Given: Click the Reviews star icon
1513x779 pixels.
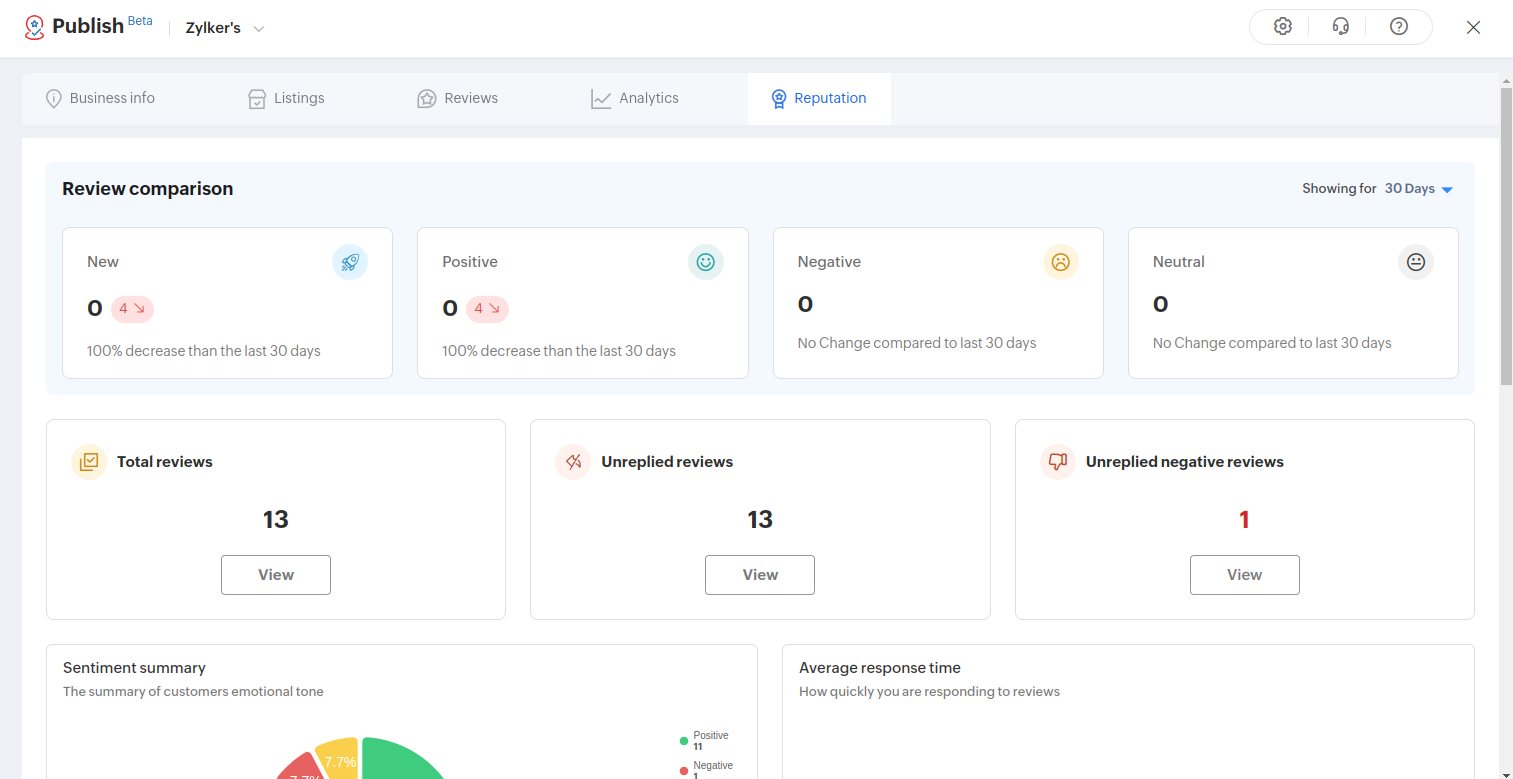Looking at the screenshot, I should click(x=427, y=99).
